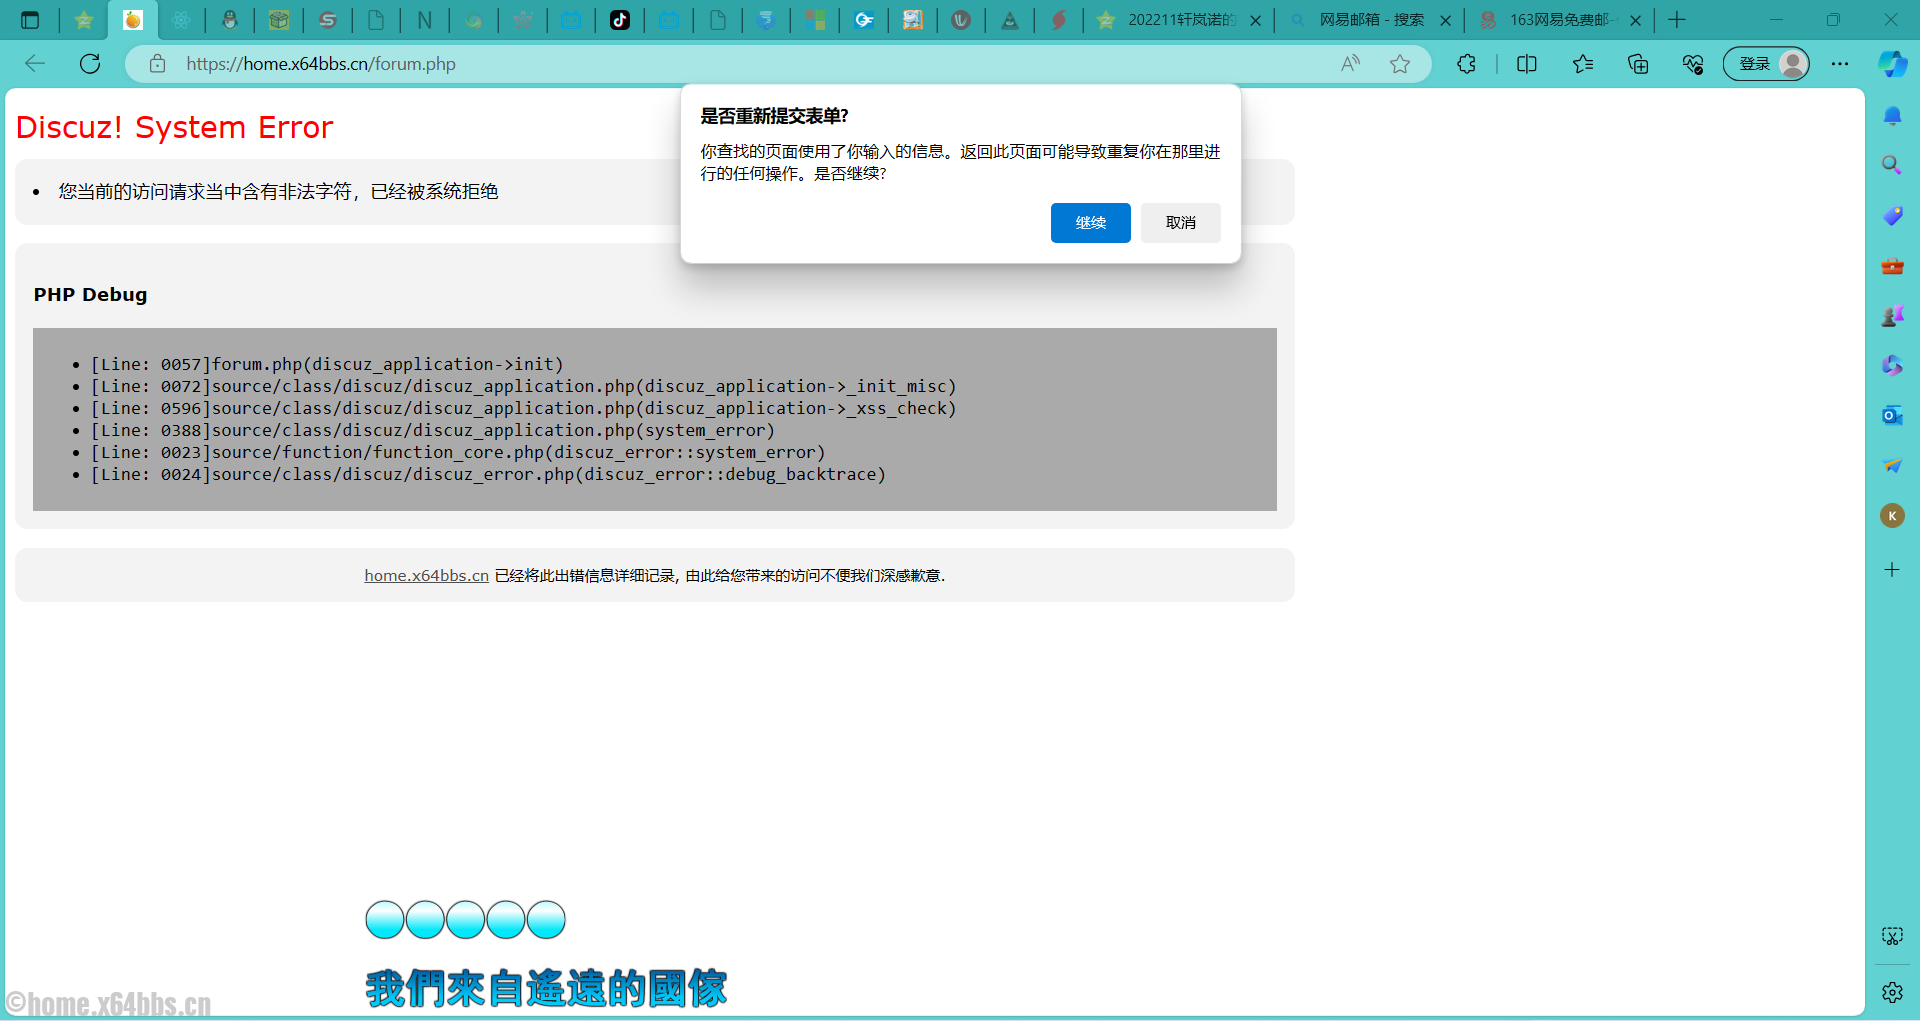Switch to the Windows-logo colored squares tab
The image size is (1920, 1021).
(816, 20)
